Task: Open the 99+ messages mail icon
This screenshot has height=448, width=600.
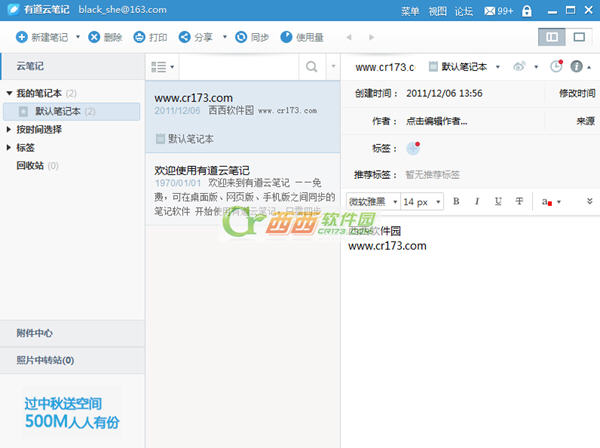Action: tap(498, 11)
